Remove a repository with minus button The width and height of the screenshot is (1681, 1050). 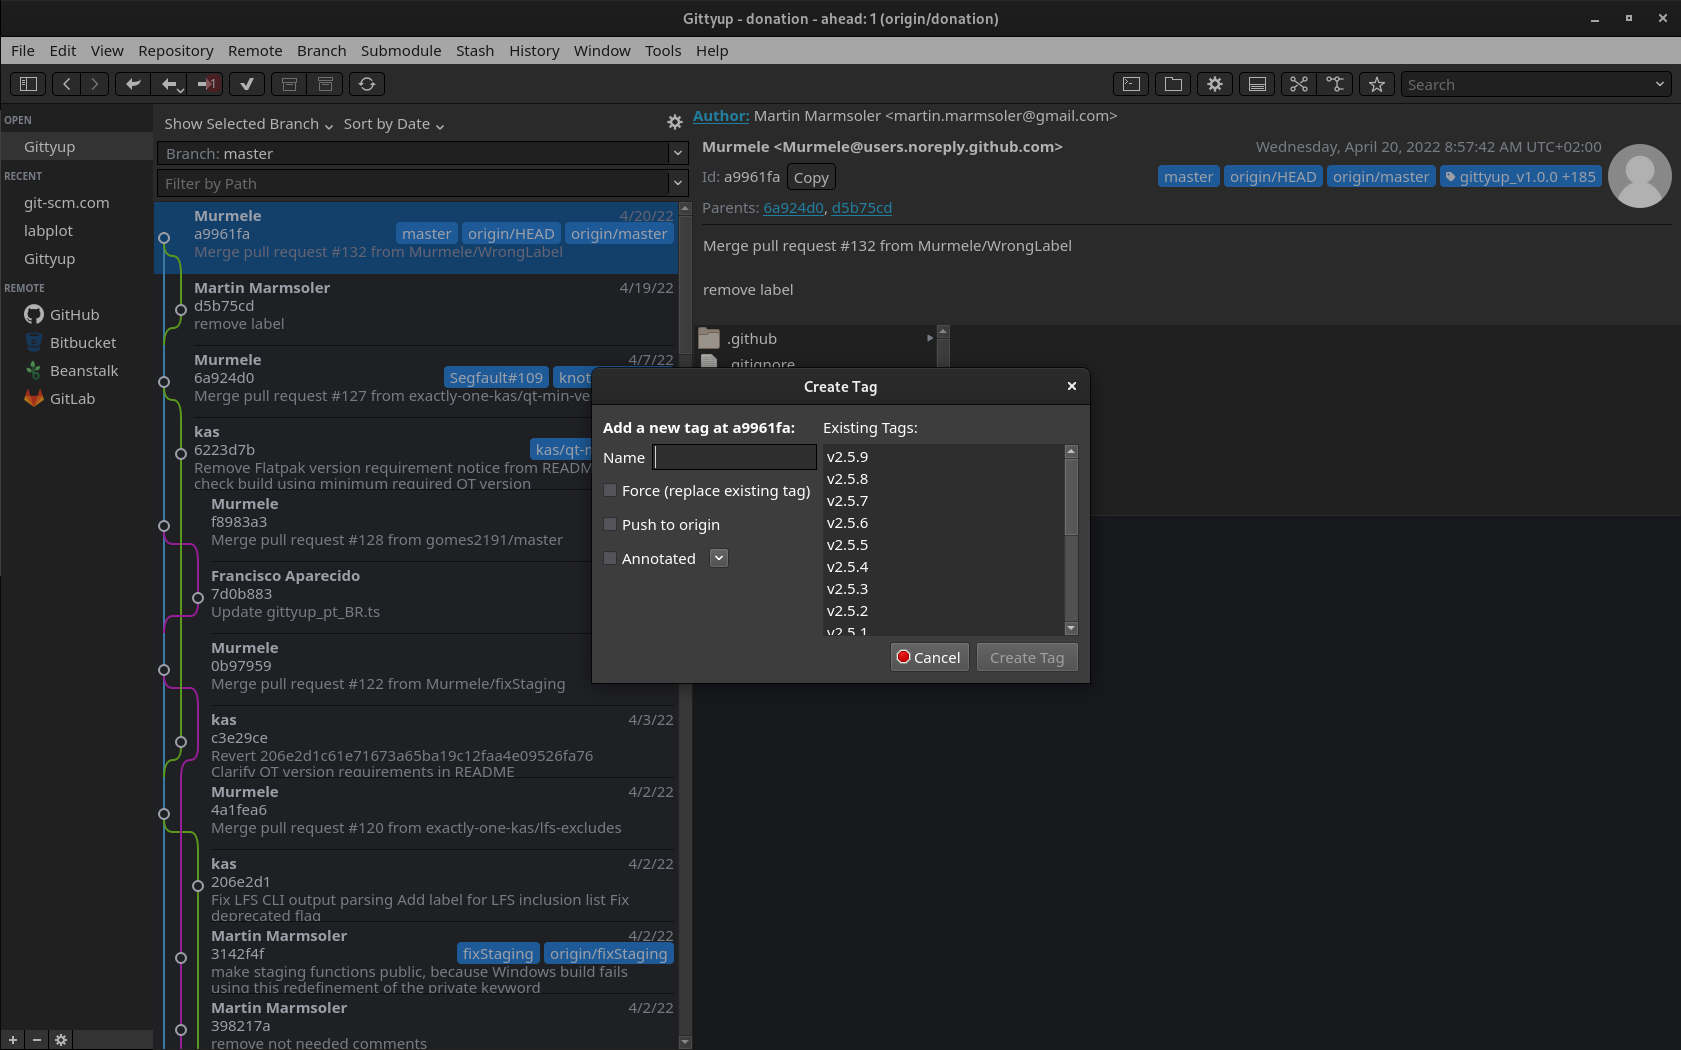[x=37, y=1040]
